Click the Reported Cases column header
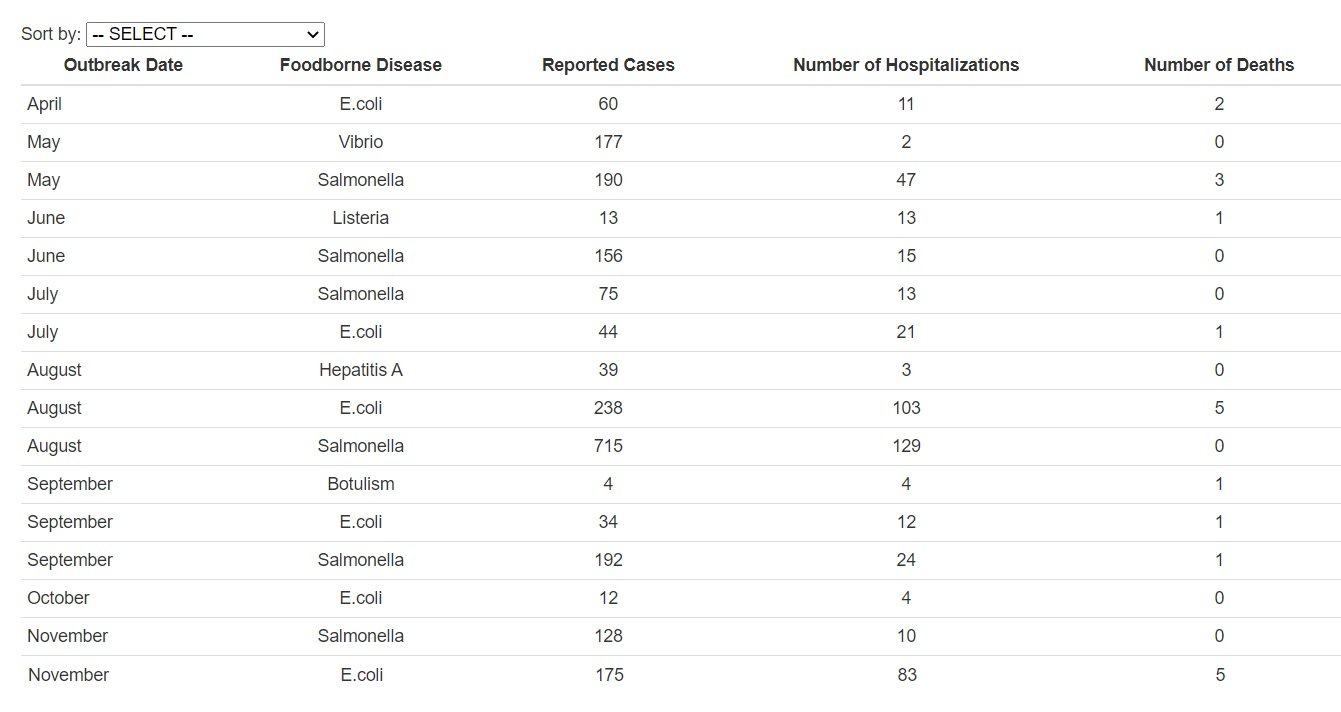 point(608,65)
